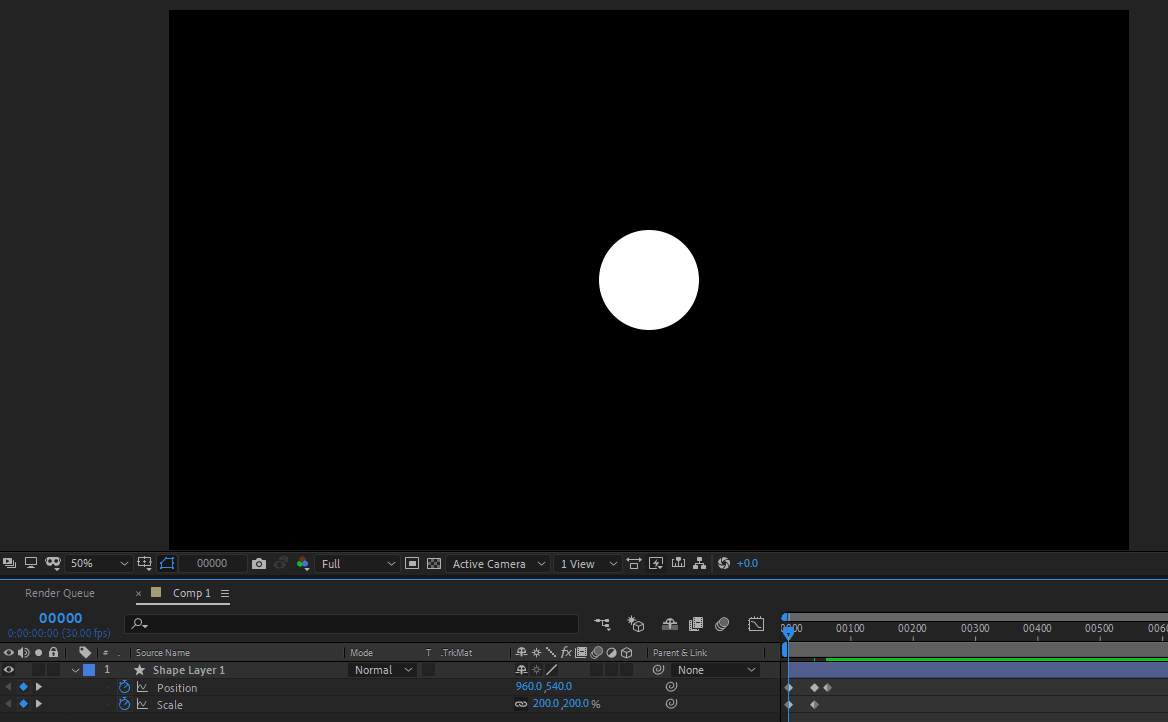The width and height of the screenshot is (1168, 722).
Task: Open the Full resolution dropdown
Action: [x=357, y=564]
